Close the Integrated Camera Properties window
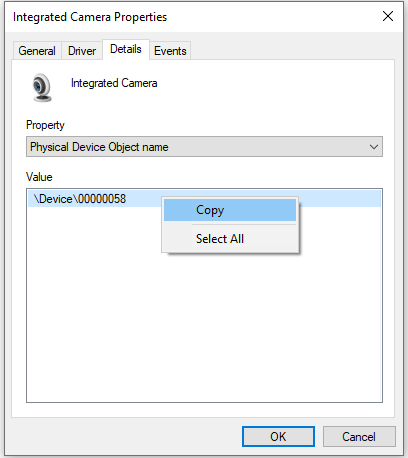This screenshot has width=408, height=458. tap(388, 16)
